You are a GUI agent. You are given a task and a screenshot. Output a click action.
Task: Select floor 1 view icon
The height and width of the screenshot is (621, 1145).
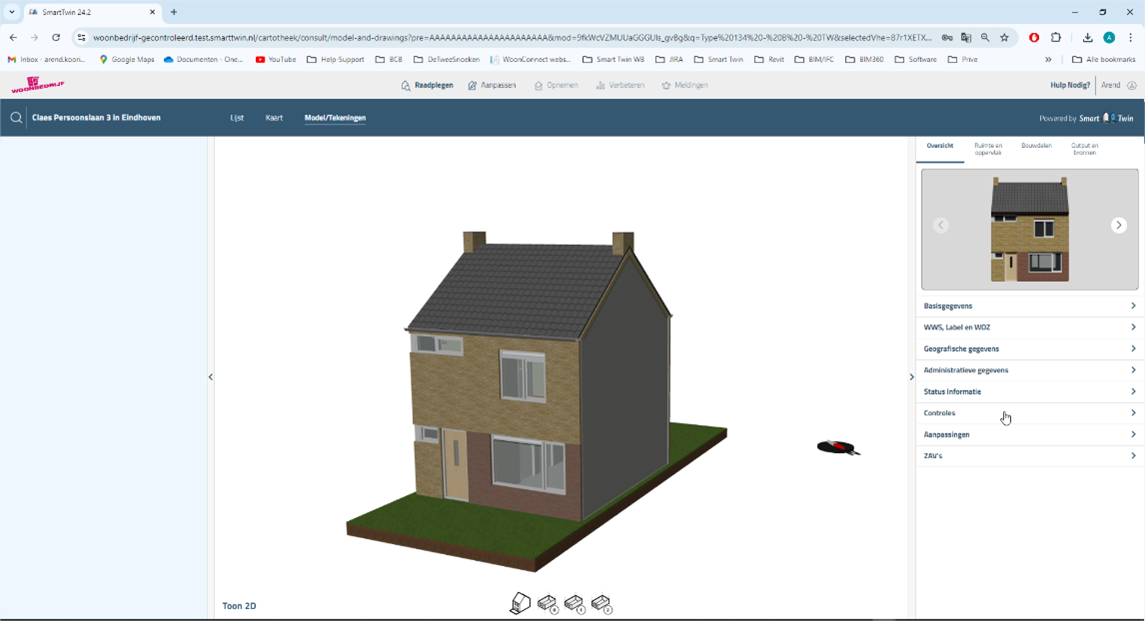574,603
